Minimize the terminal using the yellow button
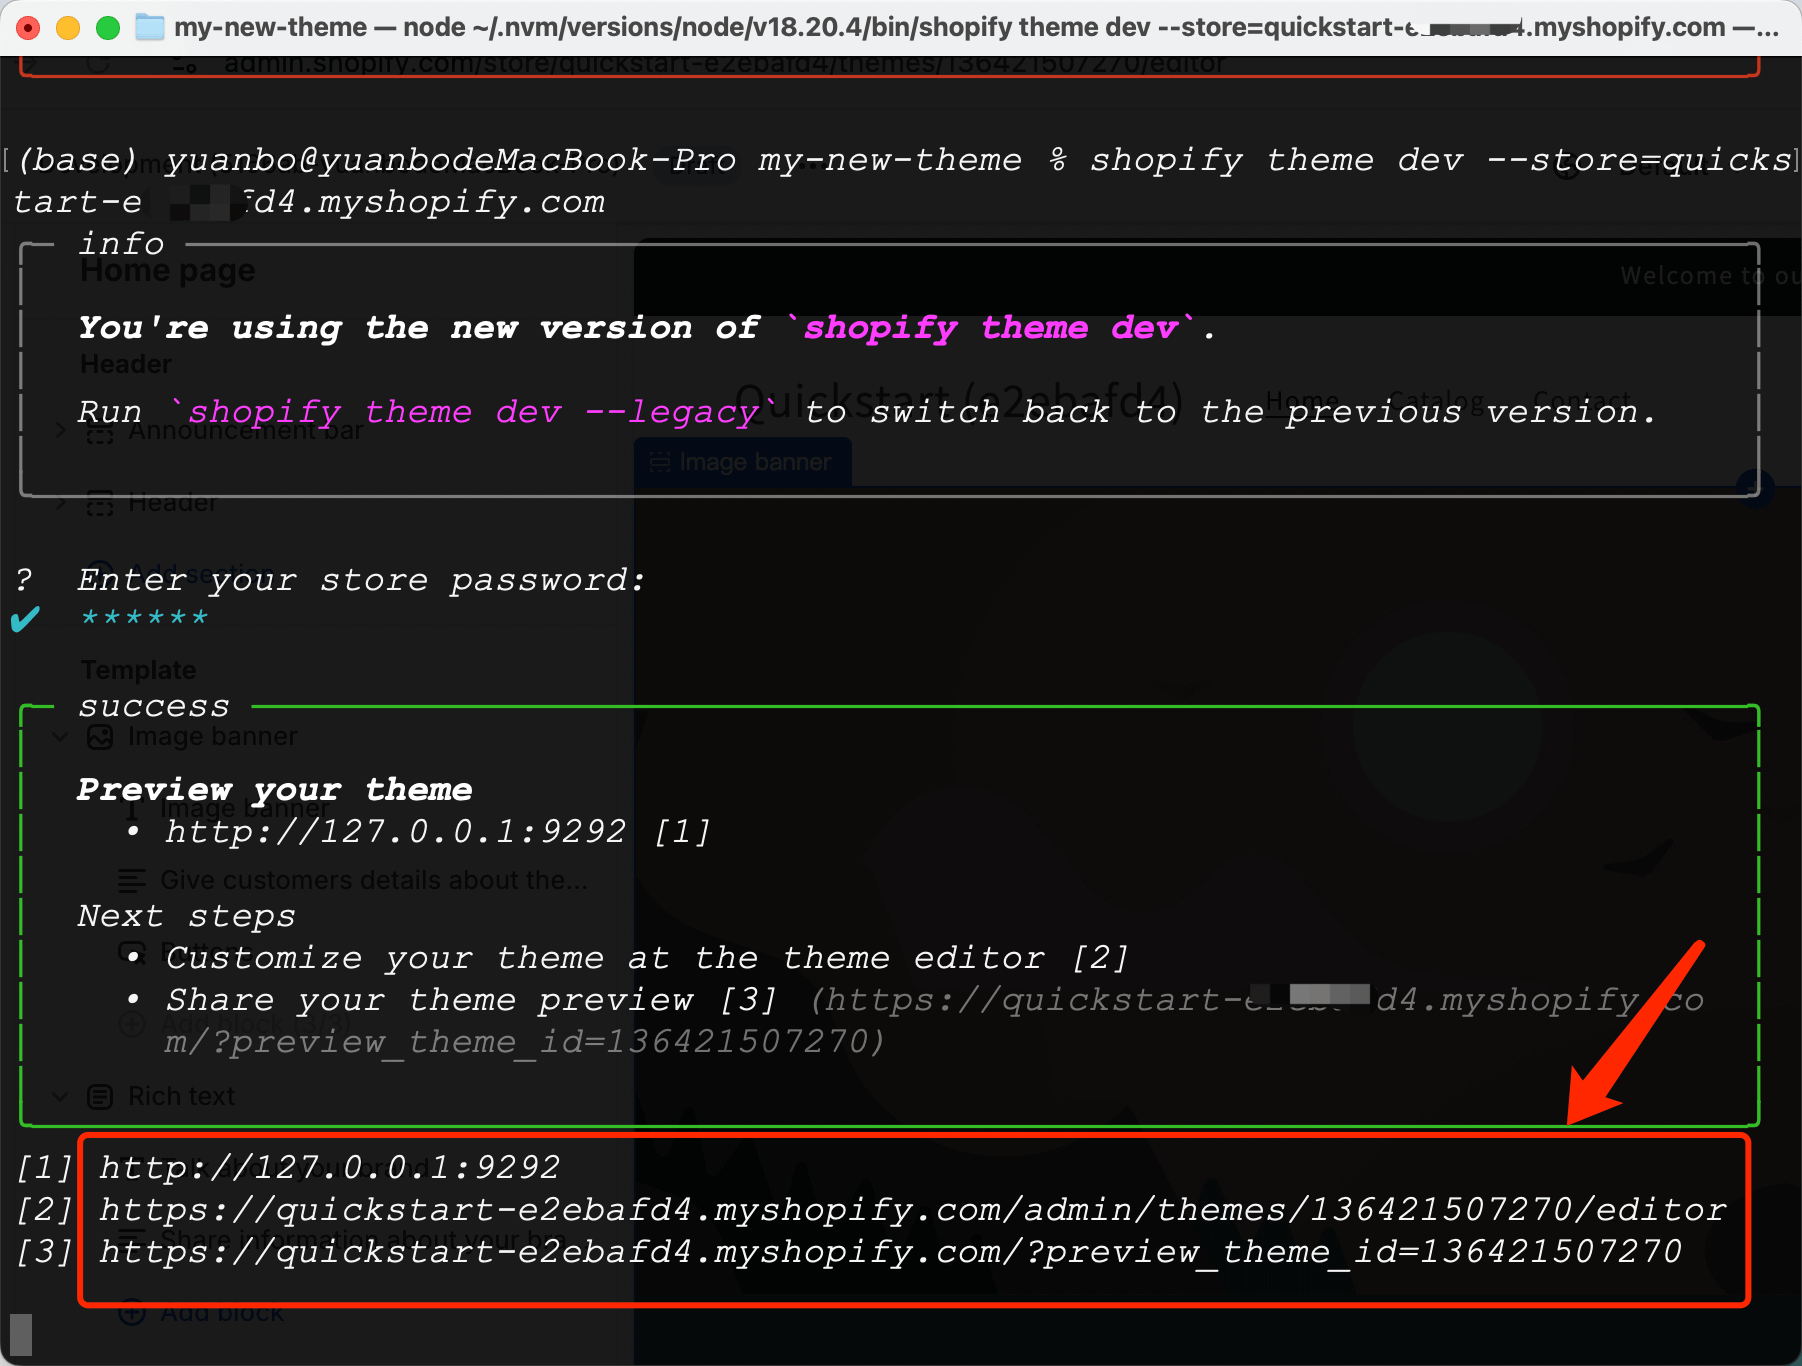This screenshot has height=1366, width=1802. [68, 27]
